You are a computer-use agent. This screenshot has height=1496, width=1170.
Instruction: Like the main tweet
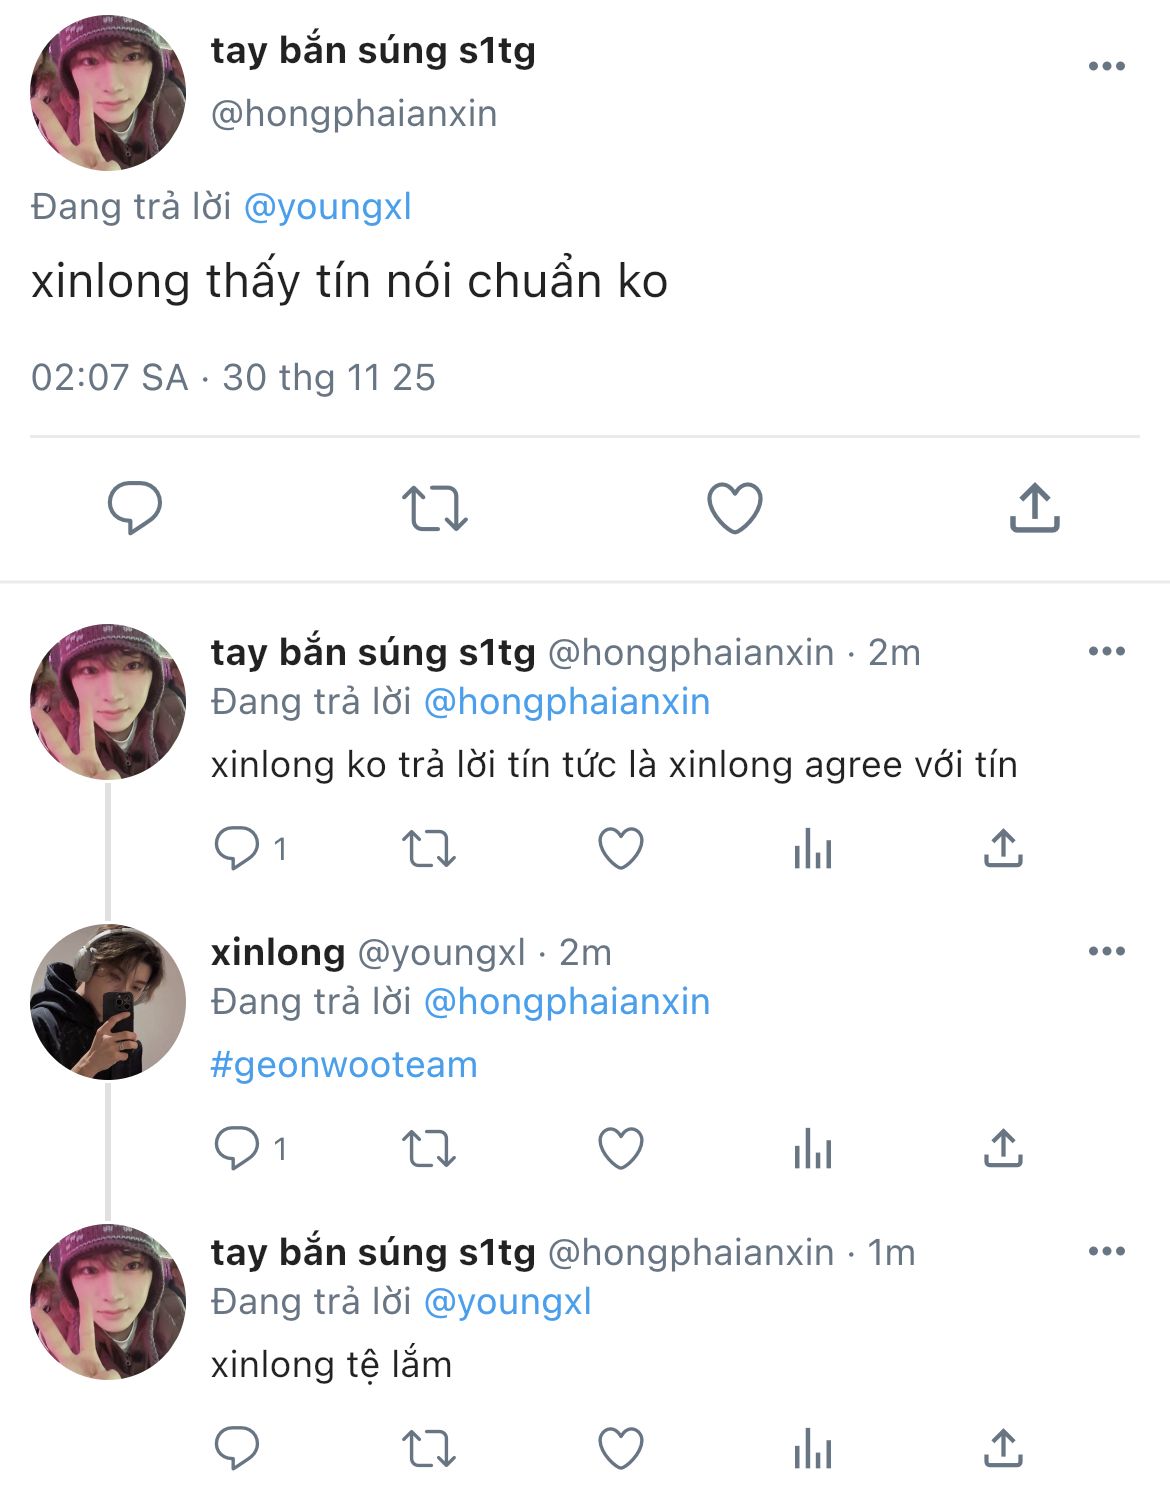tap(735, 507)
